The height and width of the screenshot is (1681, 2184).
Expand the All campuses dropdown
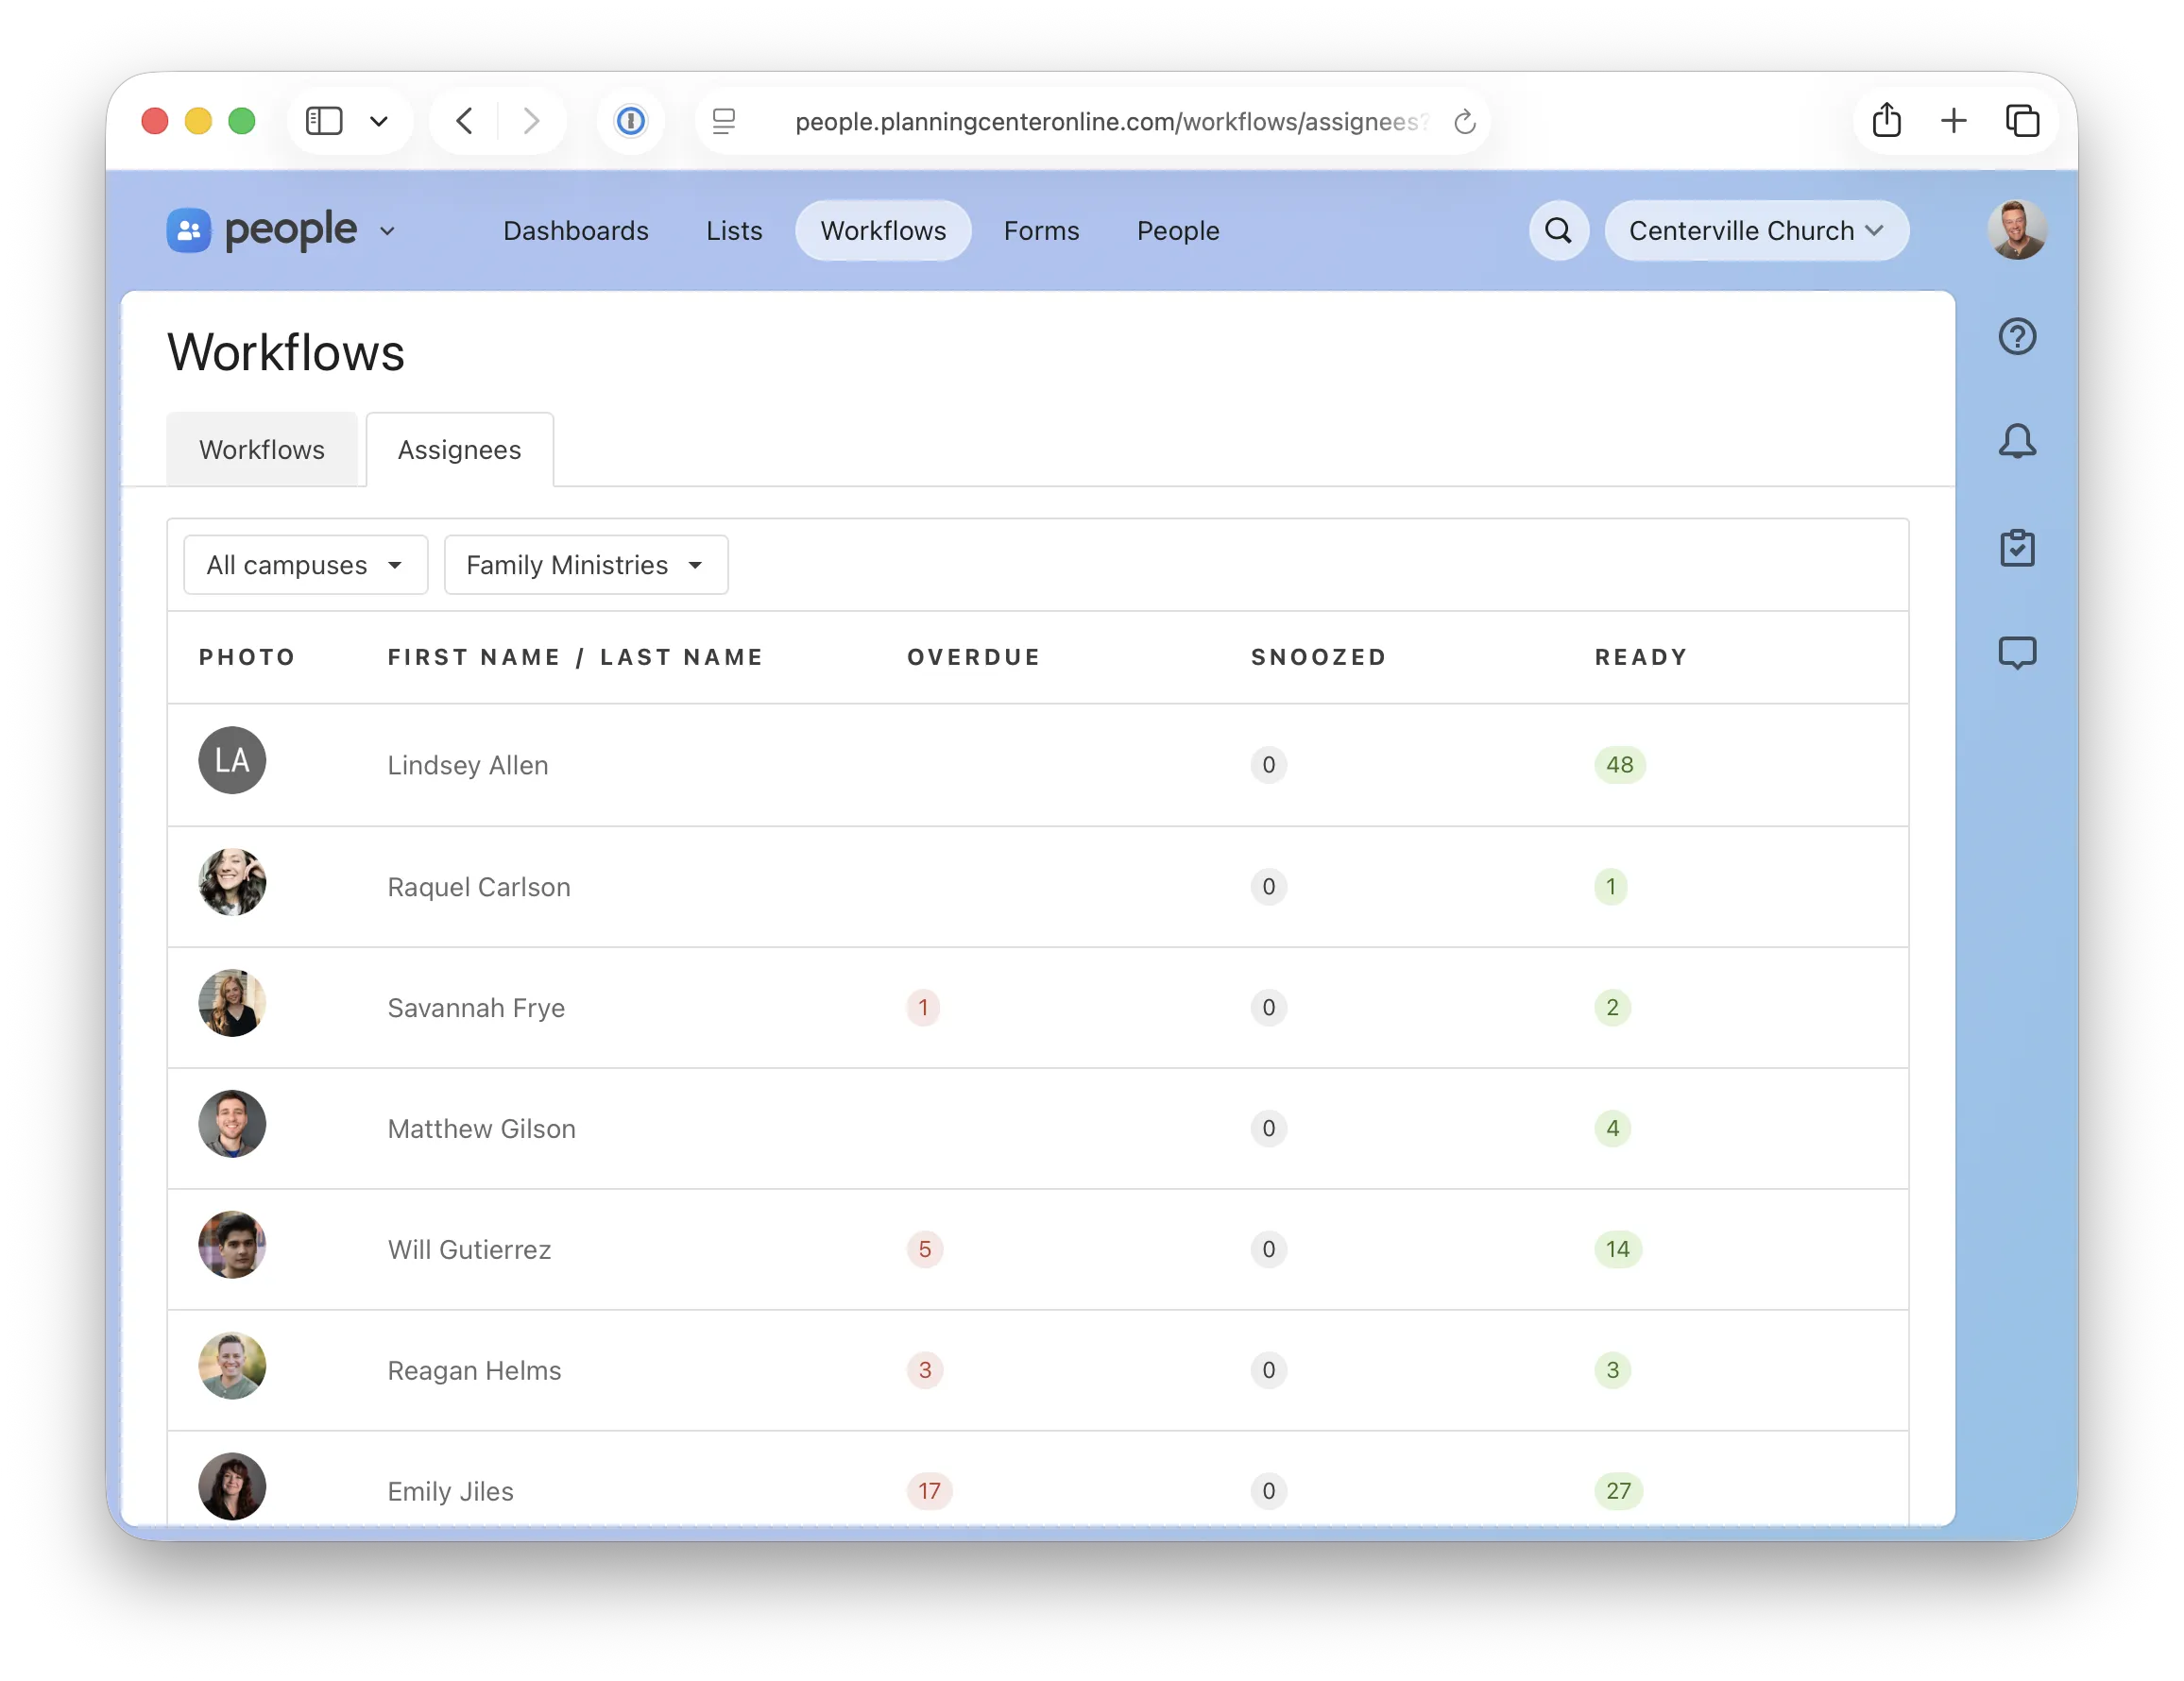pyautogui.click(x=305, y=565)
